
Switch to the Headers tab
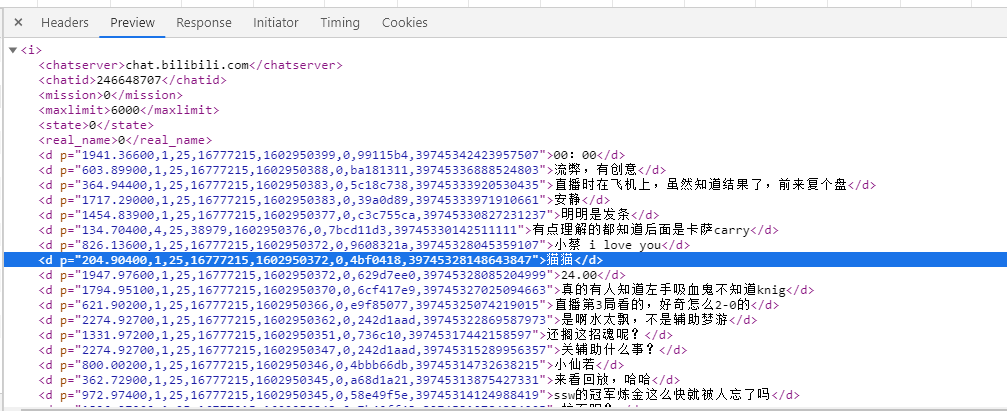[x=65, y=22]
